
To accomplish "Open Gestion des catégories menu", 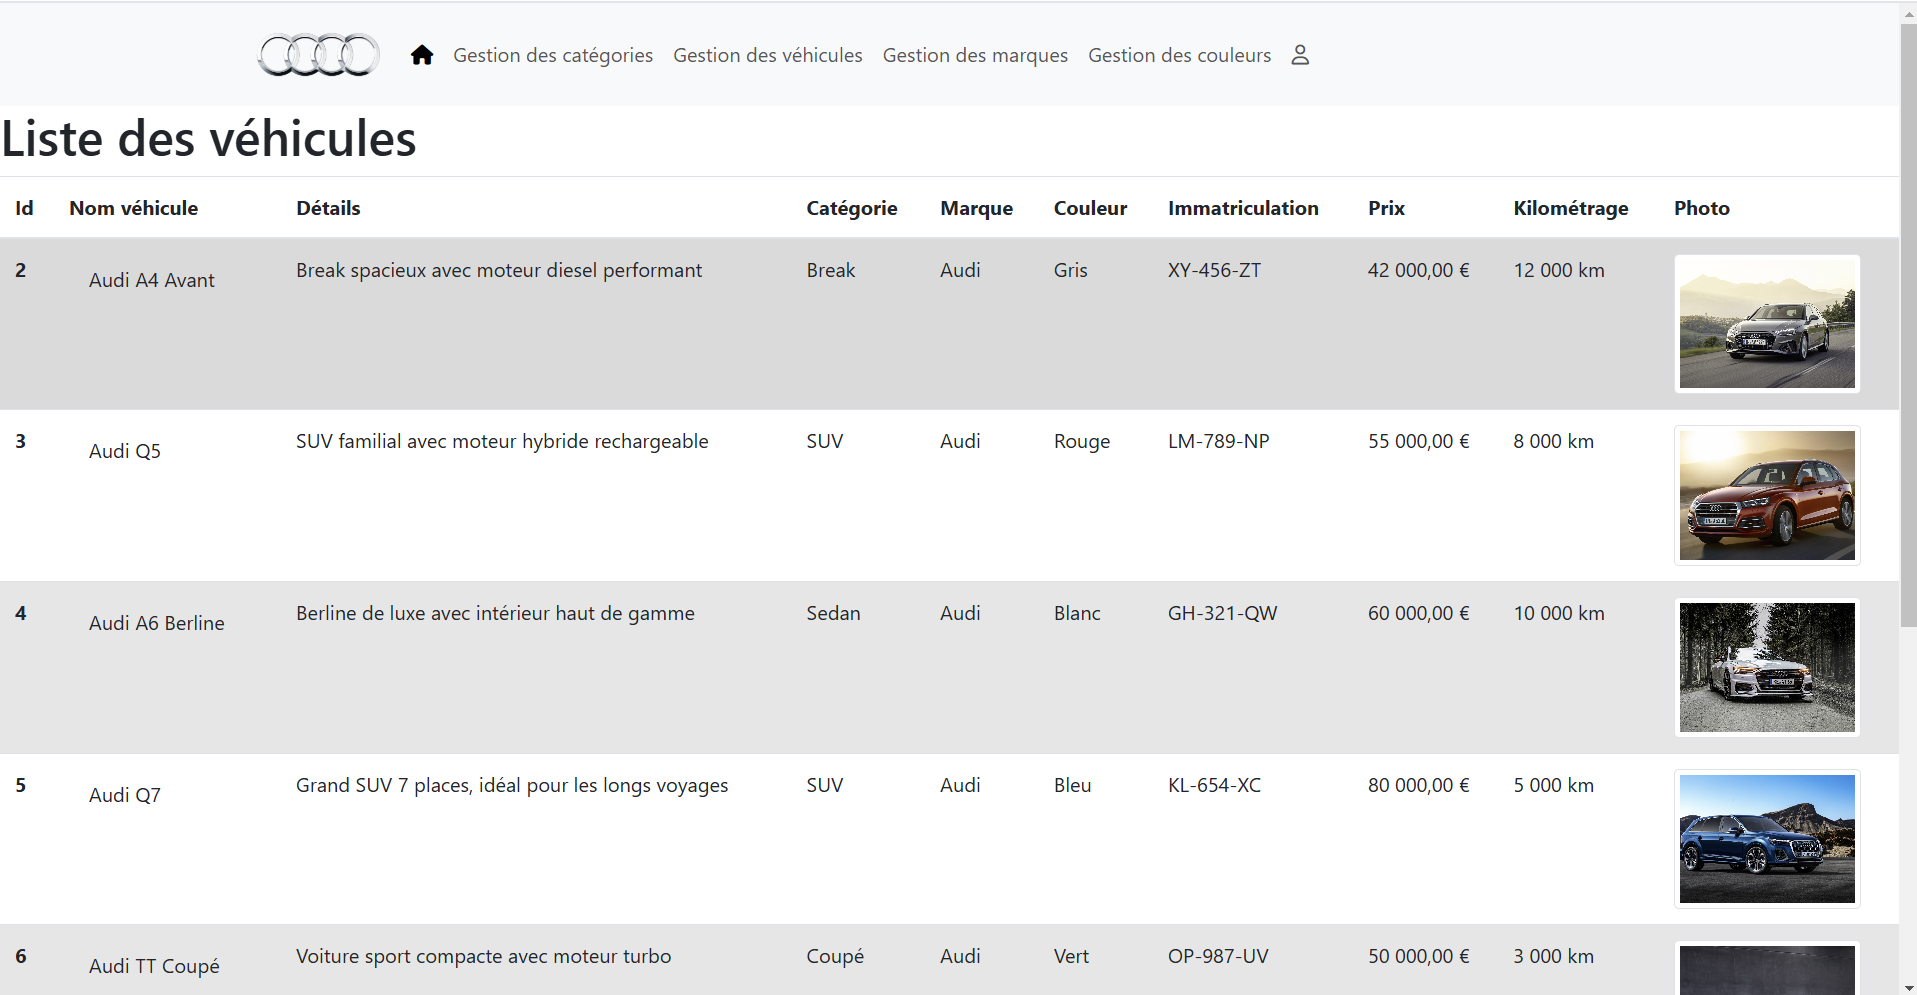I will [553, 55].
